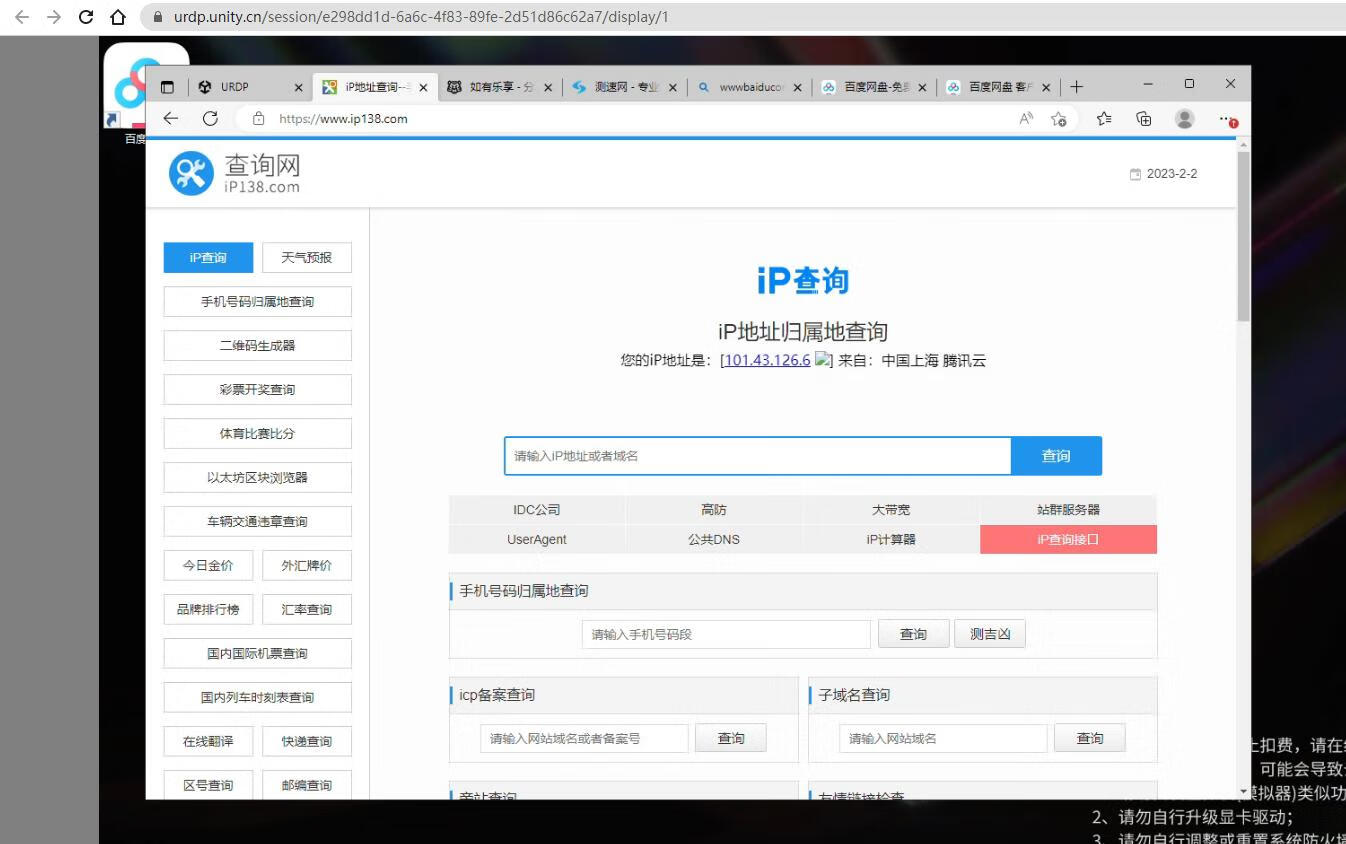The image size is (1346, 844).
Task: Click the red iP查询接口 cell
Action: 1068,539
